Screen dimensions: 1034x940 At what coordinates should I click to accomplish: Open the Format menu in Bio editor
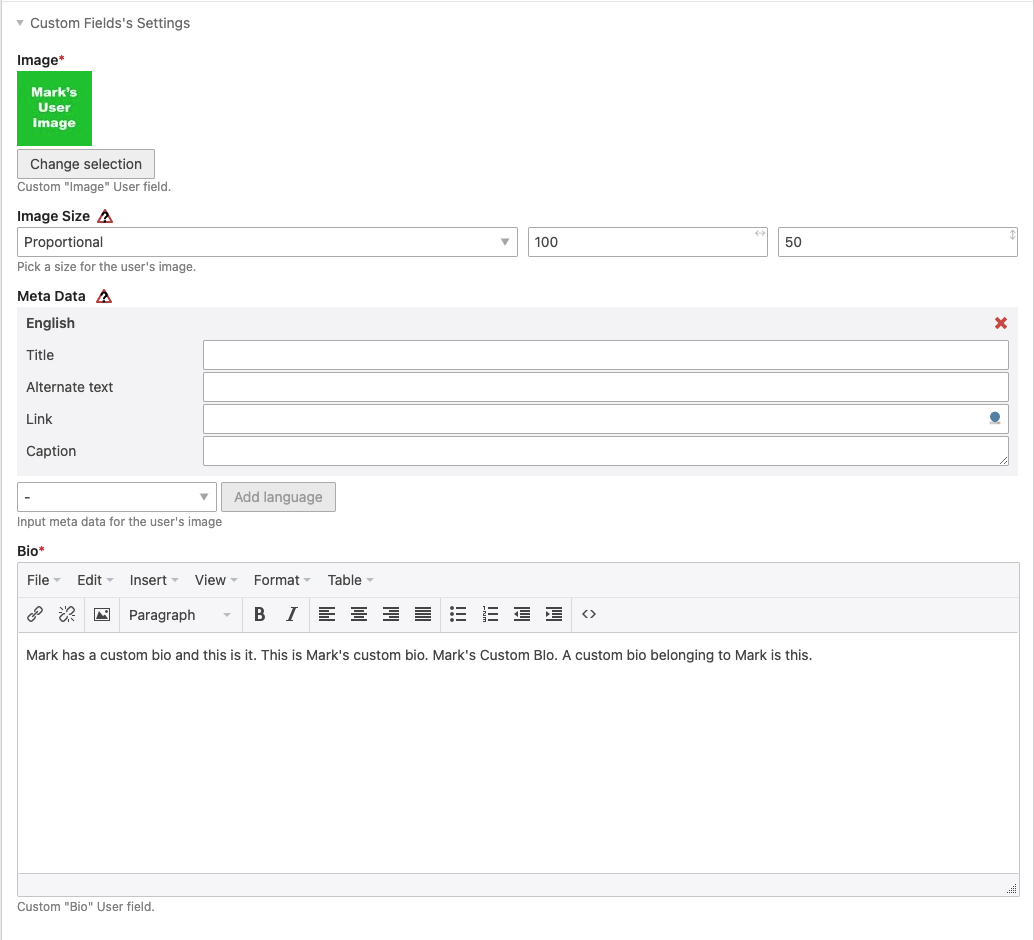[282, 580]
